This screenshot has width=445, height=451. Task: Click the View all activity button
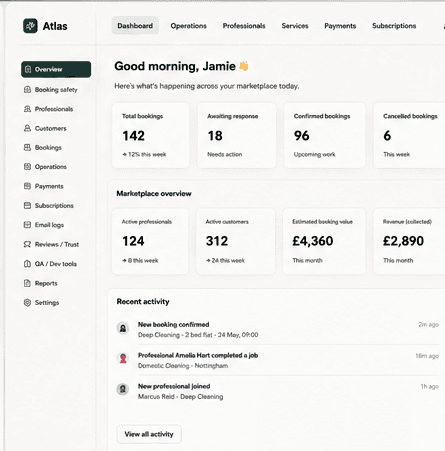149,434
